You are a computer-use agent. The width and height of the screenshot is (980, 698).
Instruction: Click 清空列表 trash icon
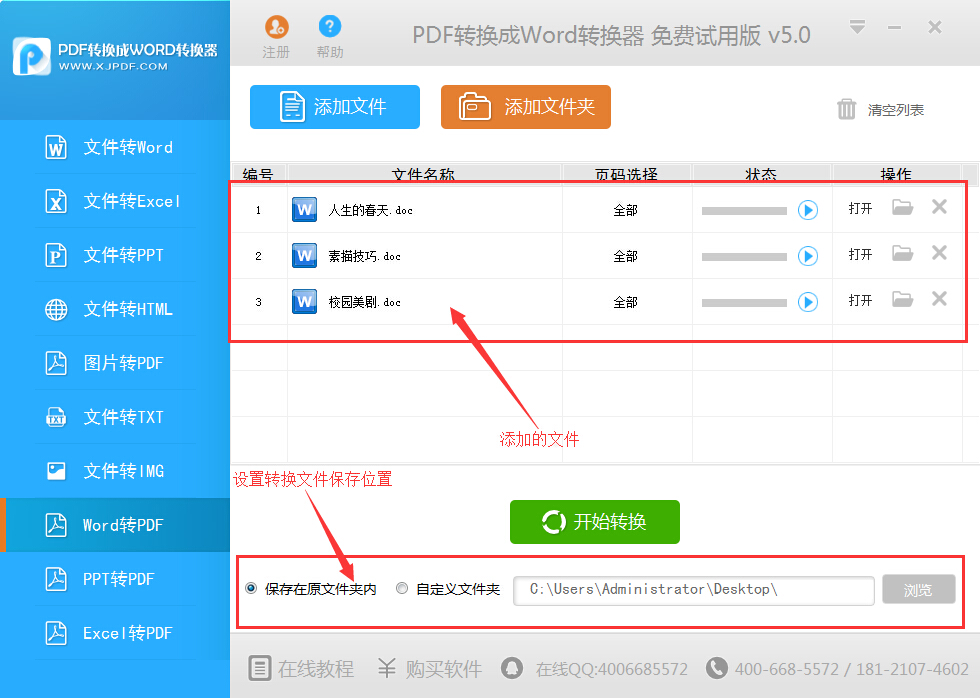click(x=846, y=109)
